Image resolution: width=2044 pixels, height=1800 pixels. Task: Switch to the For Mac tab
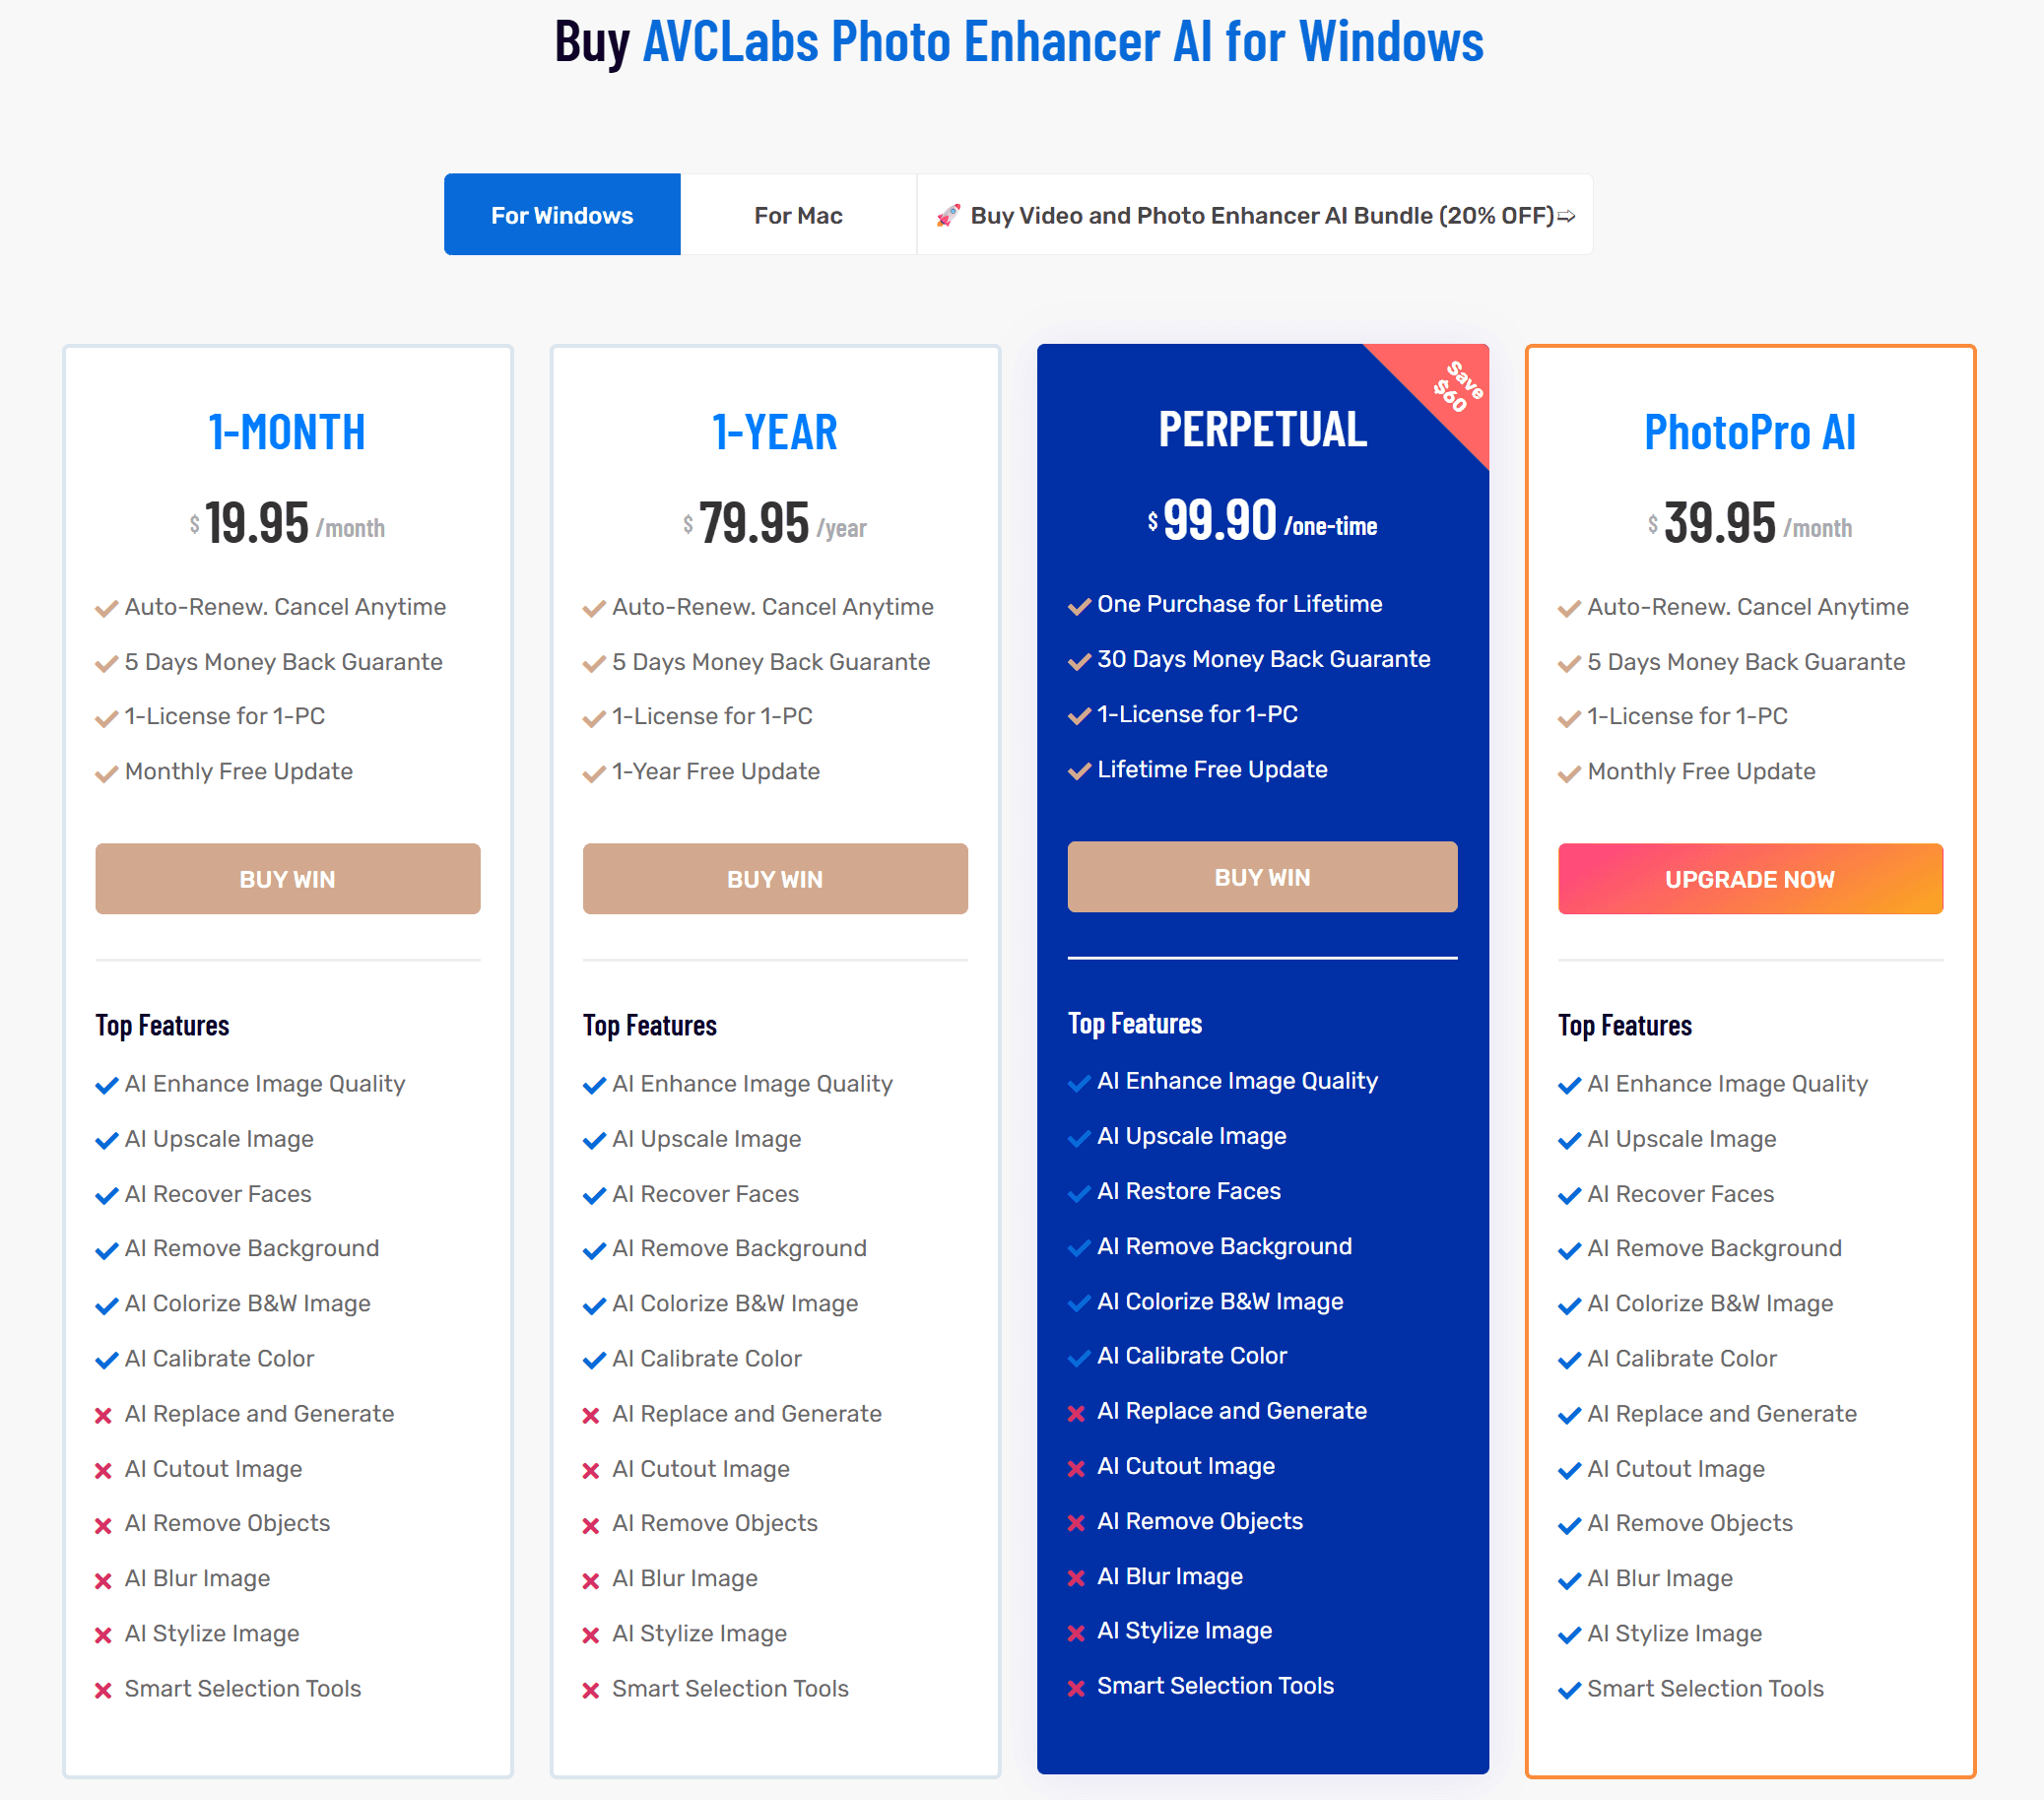click(798, 215)
